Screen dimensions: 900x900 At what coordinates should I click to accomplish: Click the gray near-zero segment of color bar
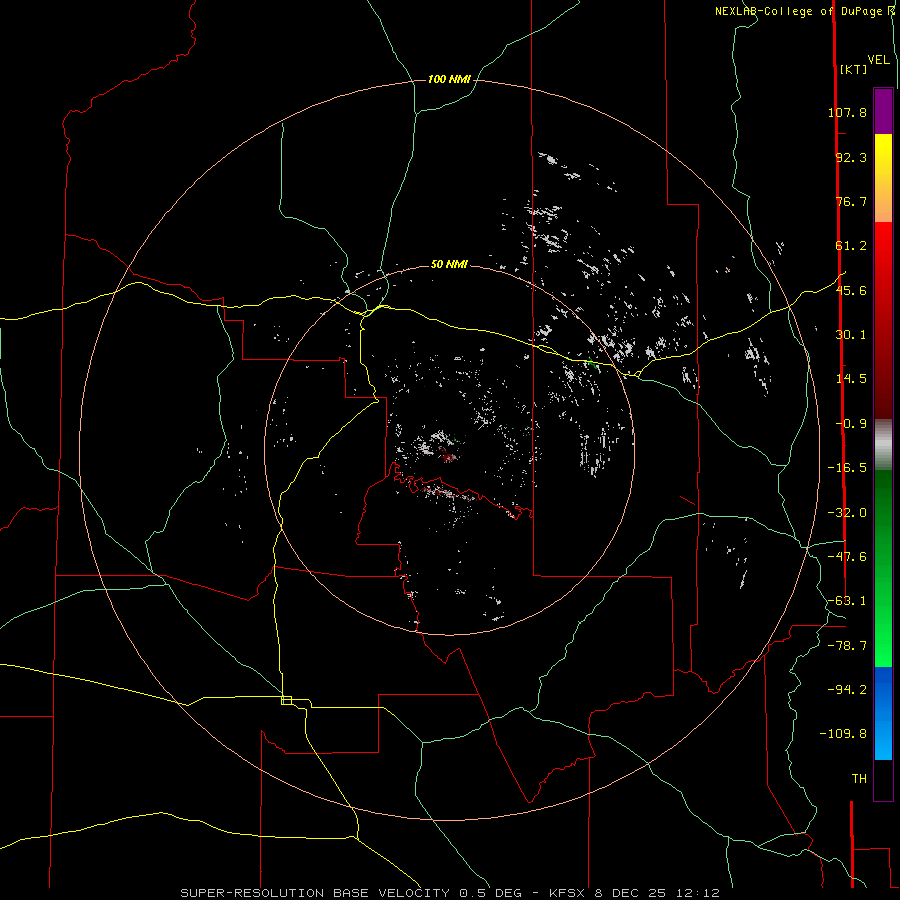883,445
